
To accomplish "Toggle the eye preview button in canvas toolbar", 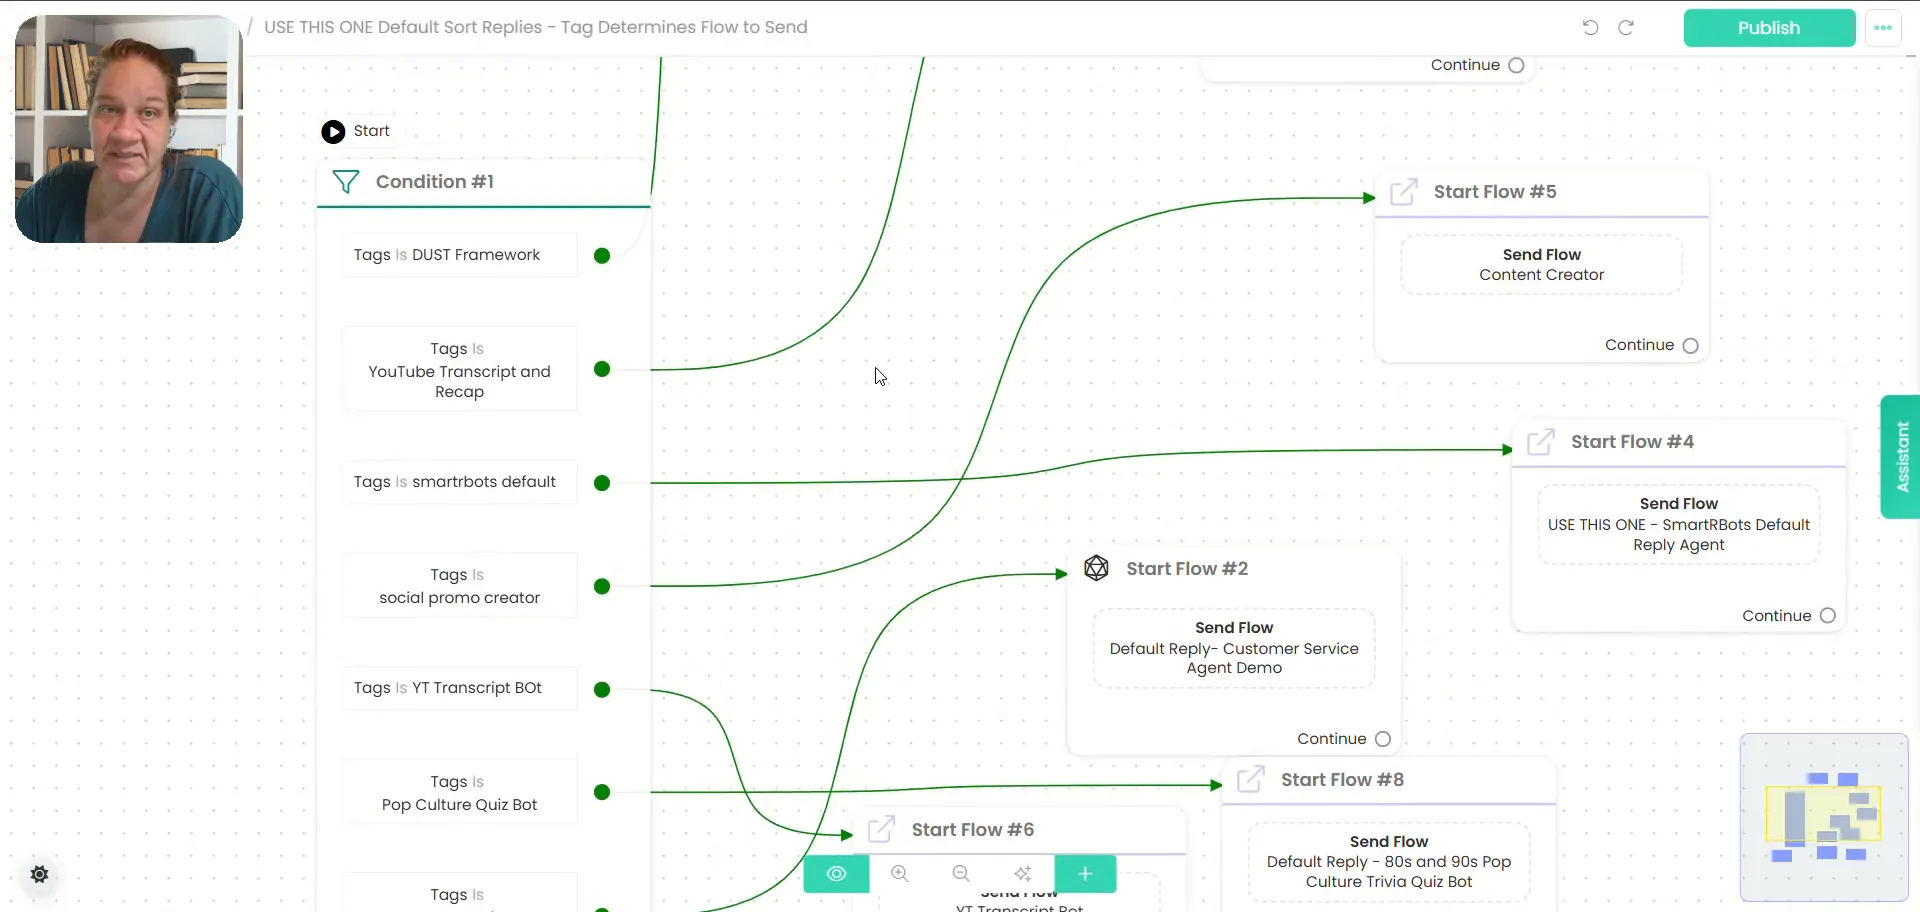I will click(x=837, y=874).
